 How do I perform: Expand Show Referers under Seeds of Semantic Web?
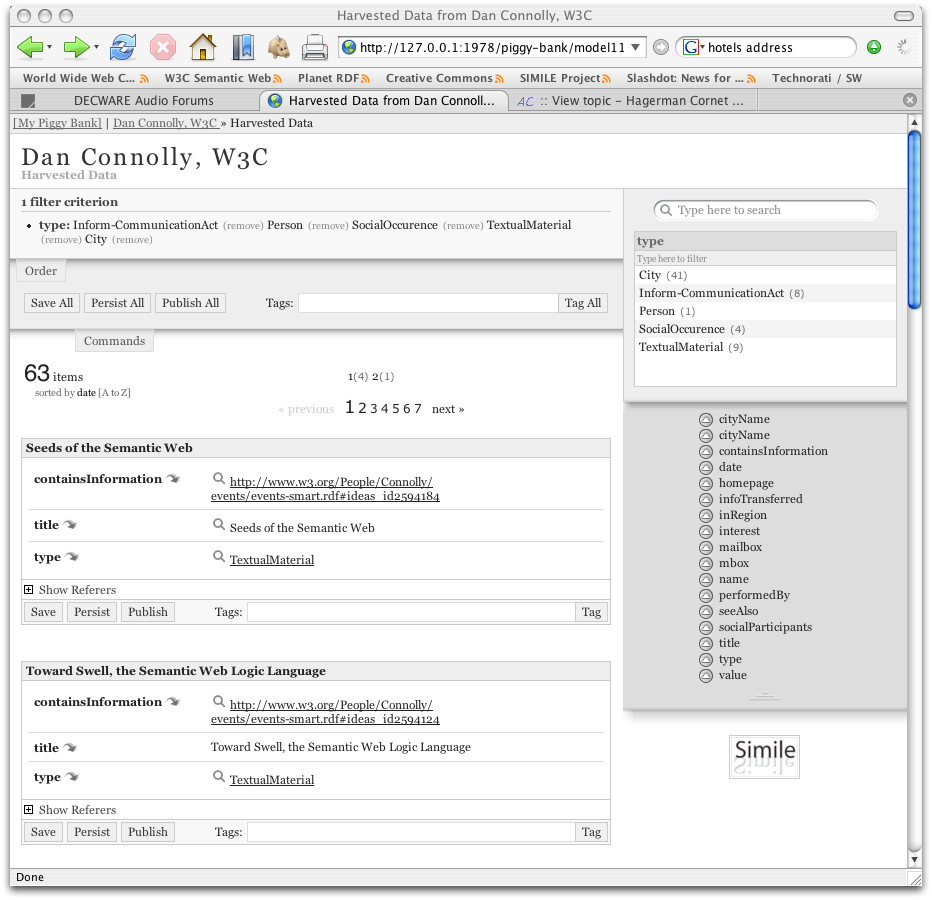[x=29, y=590]
